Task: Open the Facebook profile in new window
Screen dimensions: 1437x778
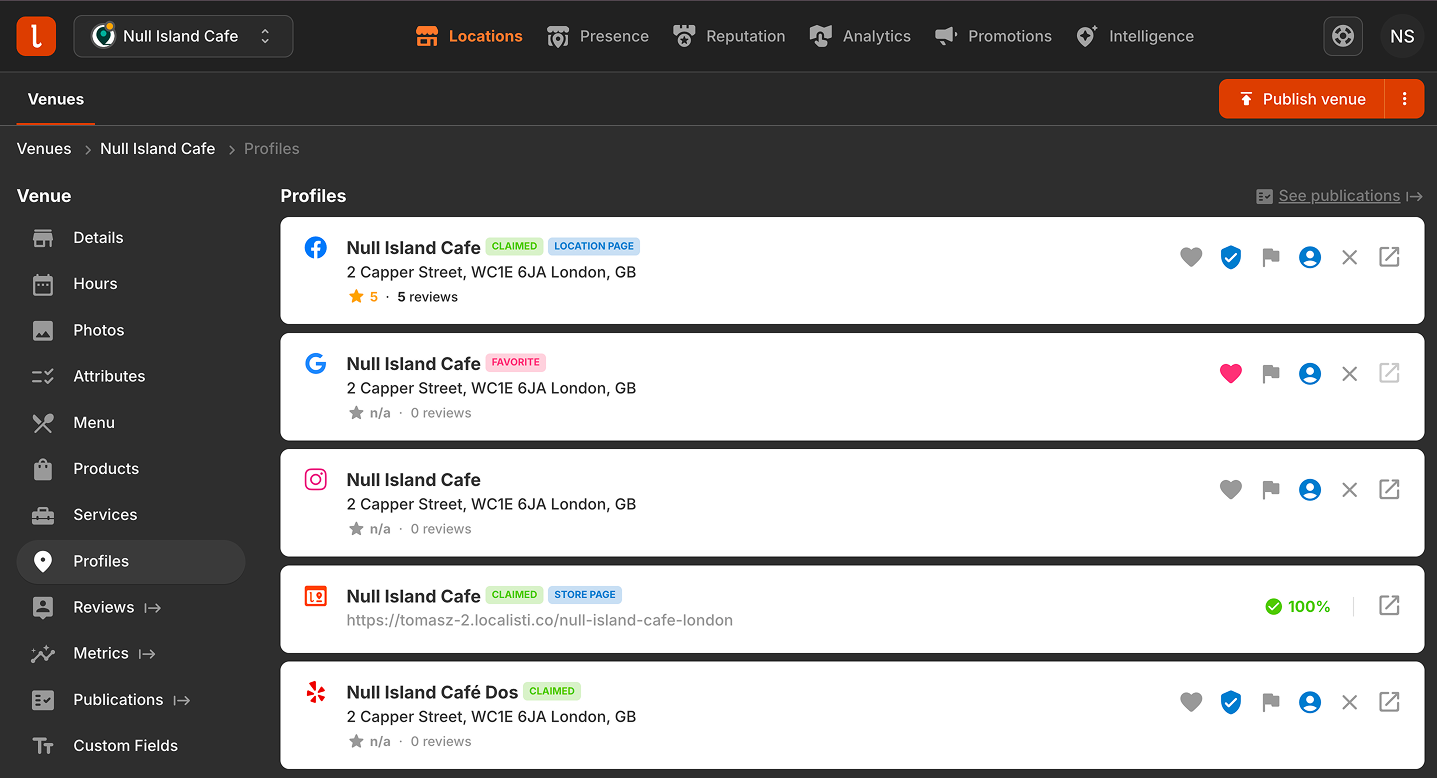Action: click(x=1389, y=257)
